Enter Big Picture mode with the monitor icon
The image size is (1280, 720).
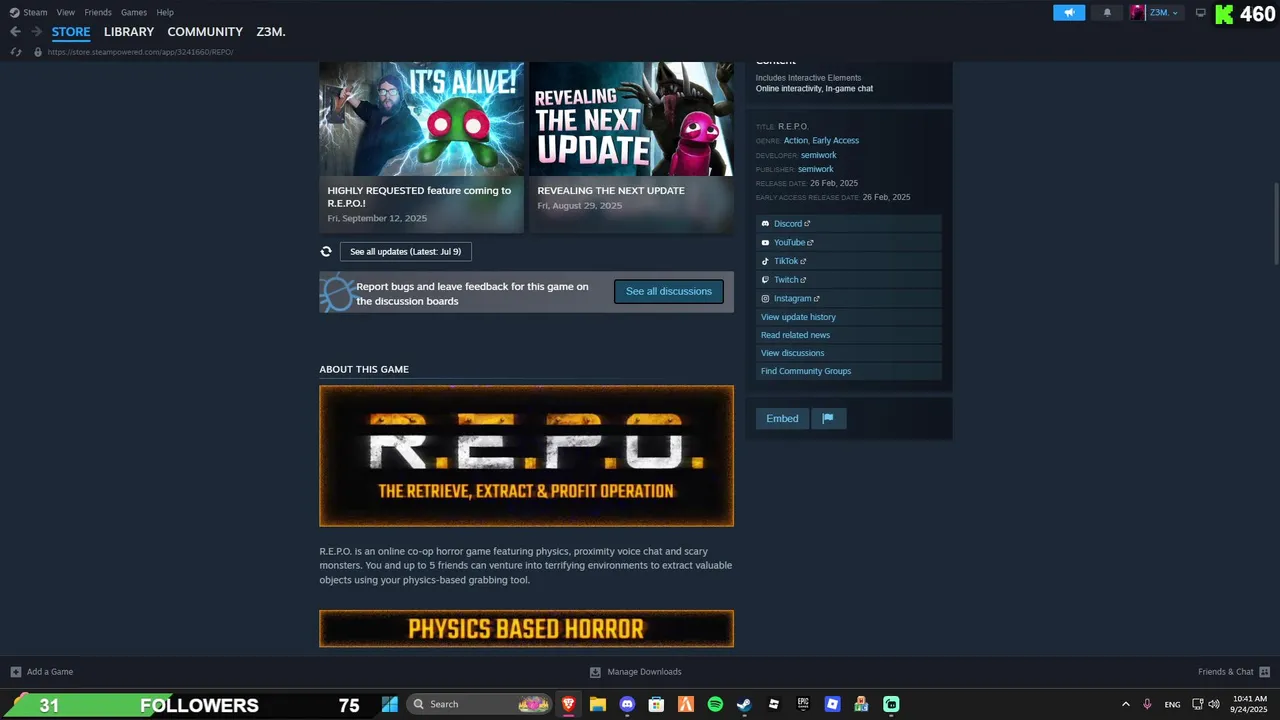1201,13
